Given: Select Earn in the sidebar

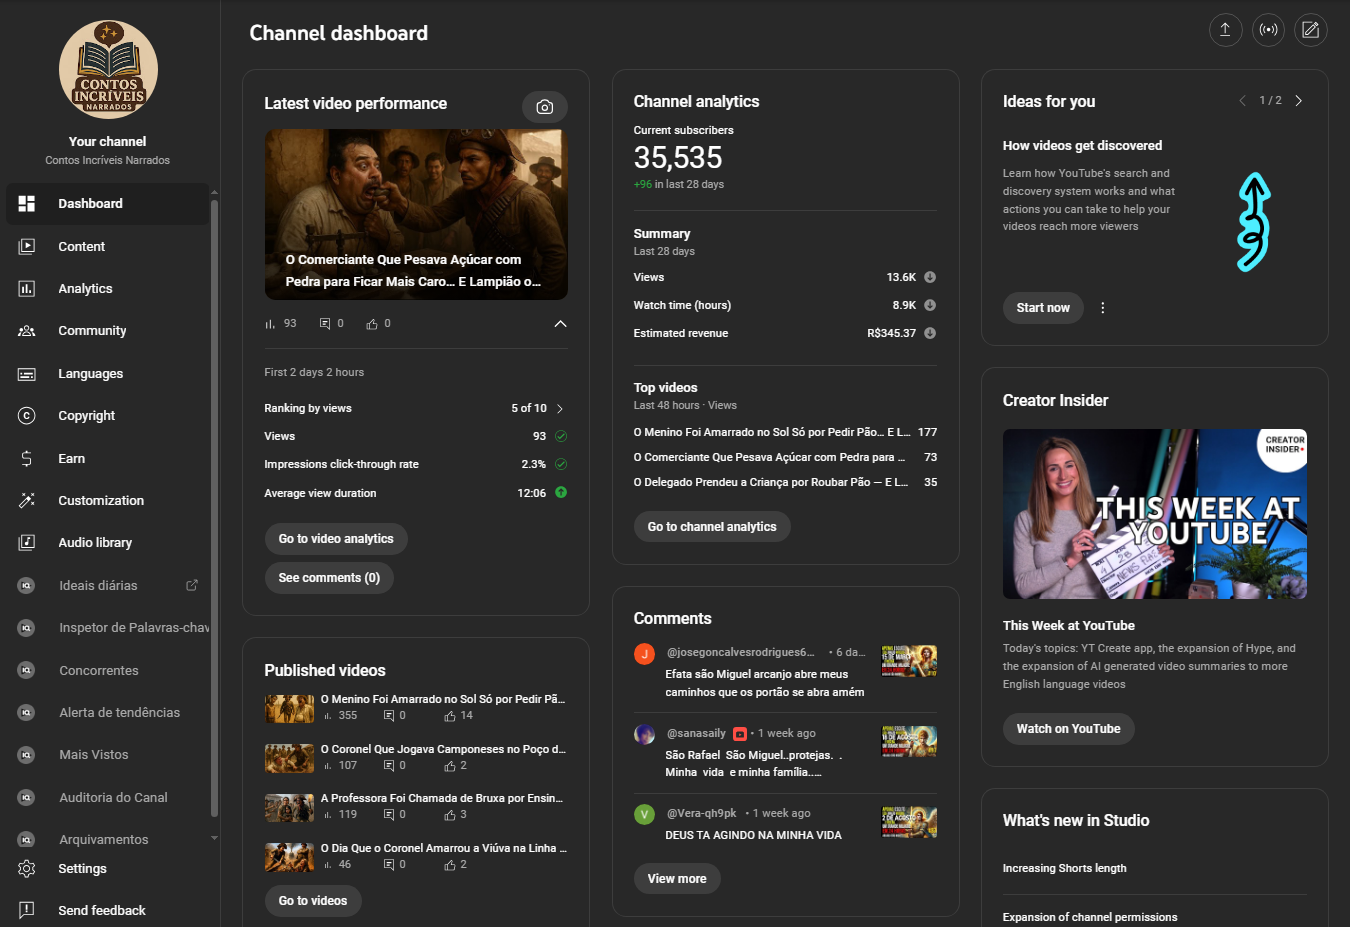Looking at the screenshot, I should click(71, 459).
